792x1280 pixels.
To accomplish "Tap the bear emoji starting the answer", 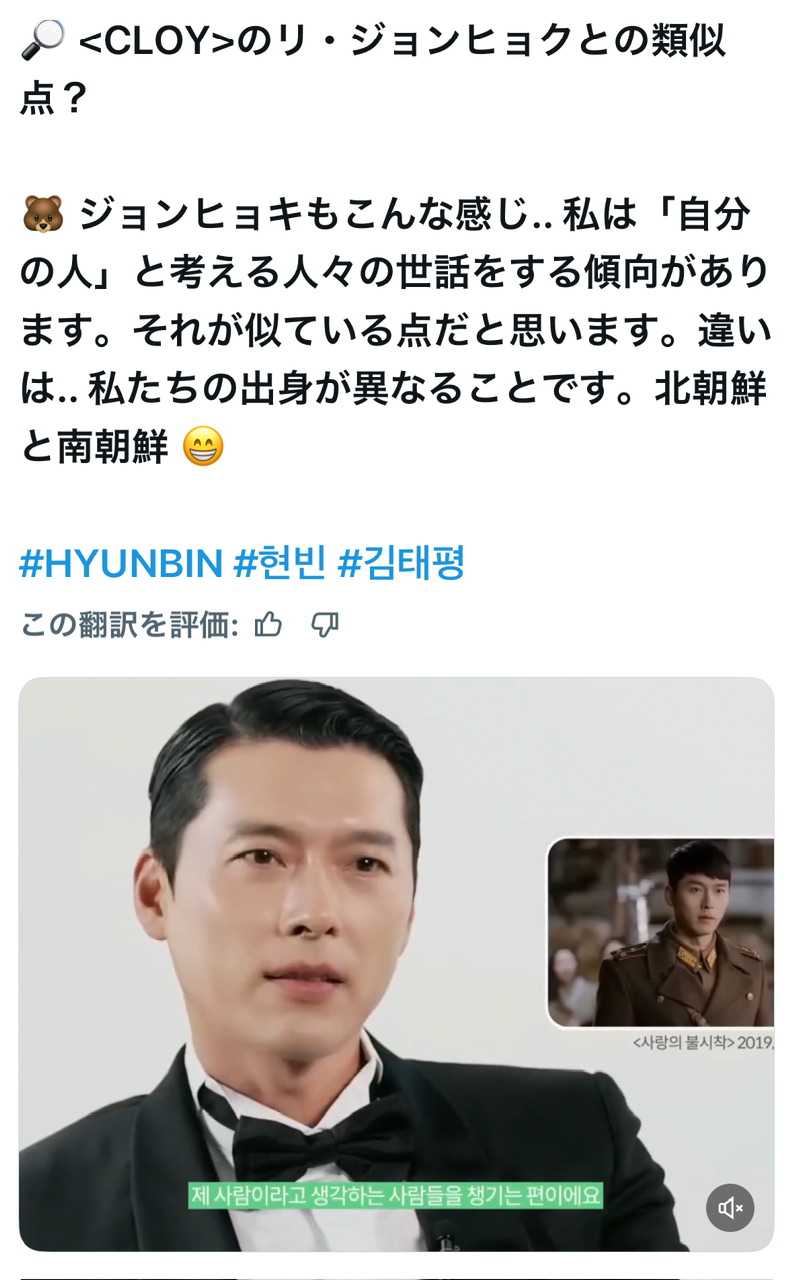I will point(41,215).
